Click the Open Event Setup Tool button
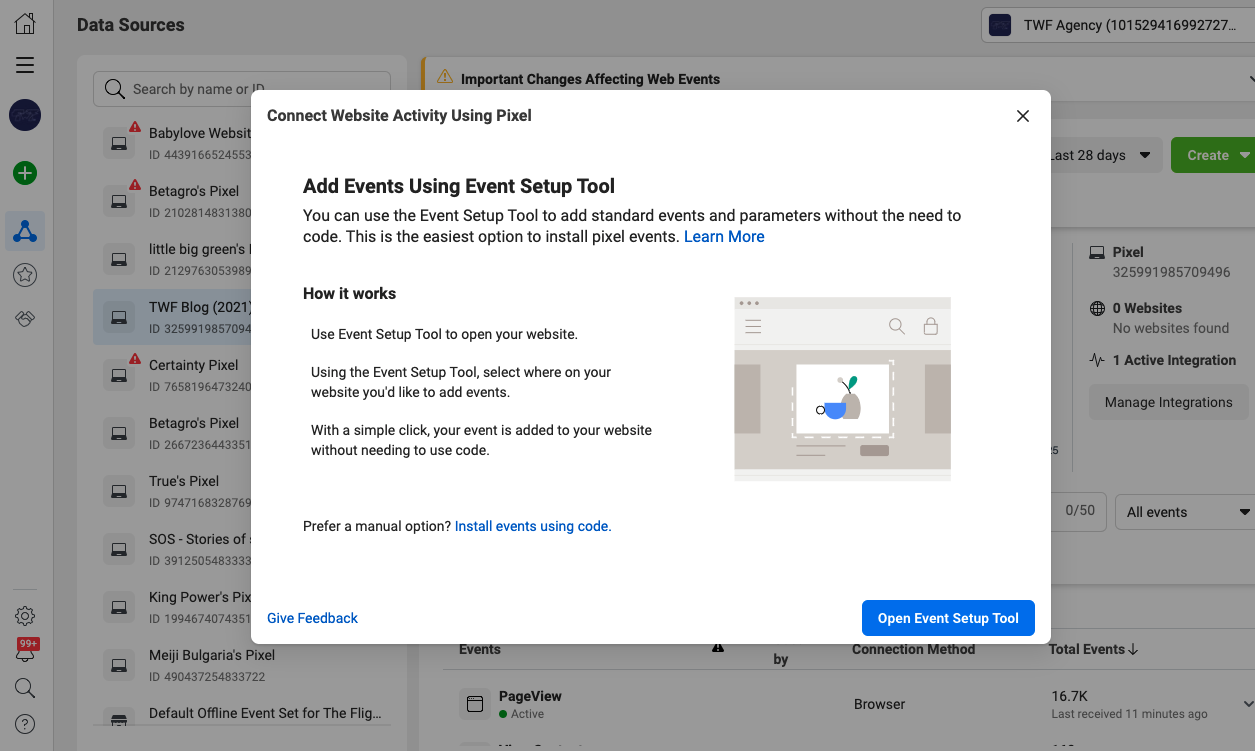Image resolution: width=1255 pixels, height=751 pixels. [x=947, y=618]
